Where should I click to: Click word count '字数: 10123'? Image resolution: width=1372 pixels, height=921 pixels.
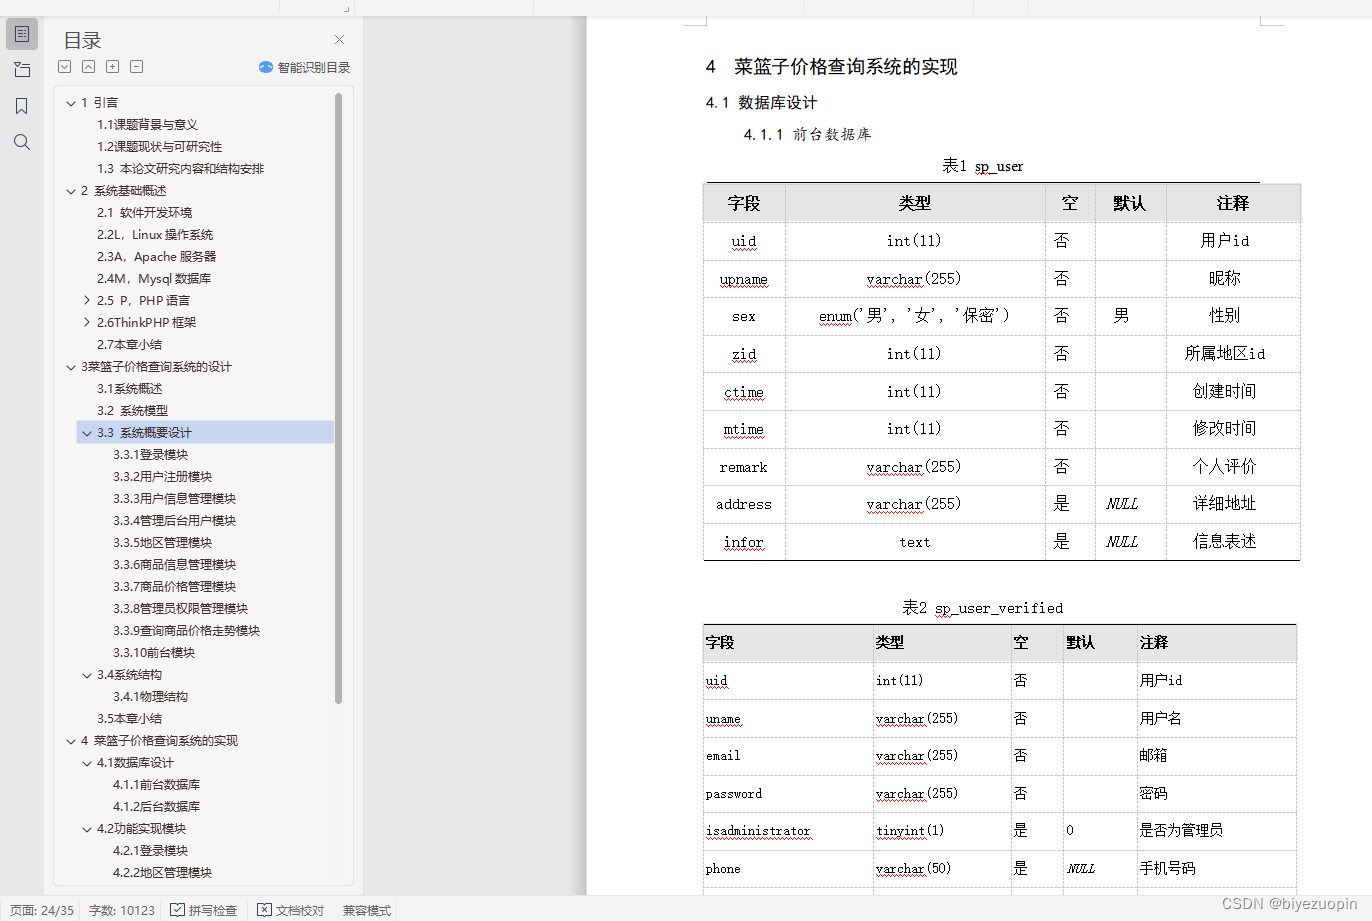(122, 910)
